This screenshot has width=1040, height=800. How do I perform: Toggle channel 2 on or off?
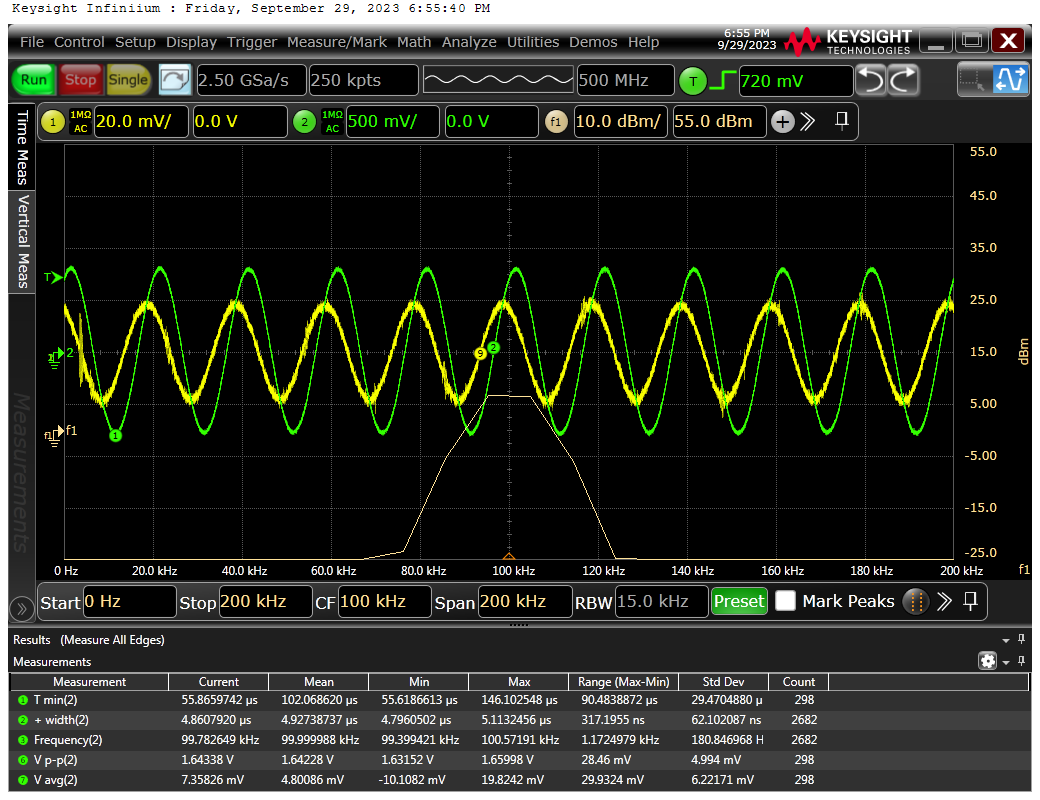pyautogui.click(x=305, y=122)
